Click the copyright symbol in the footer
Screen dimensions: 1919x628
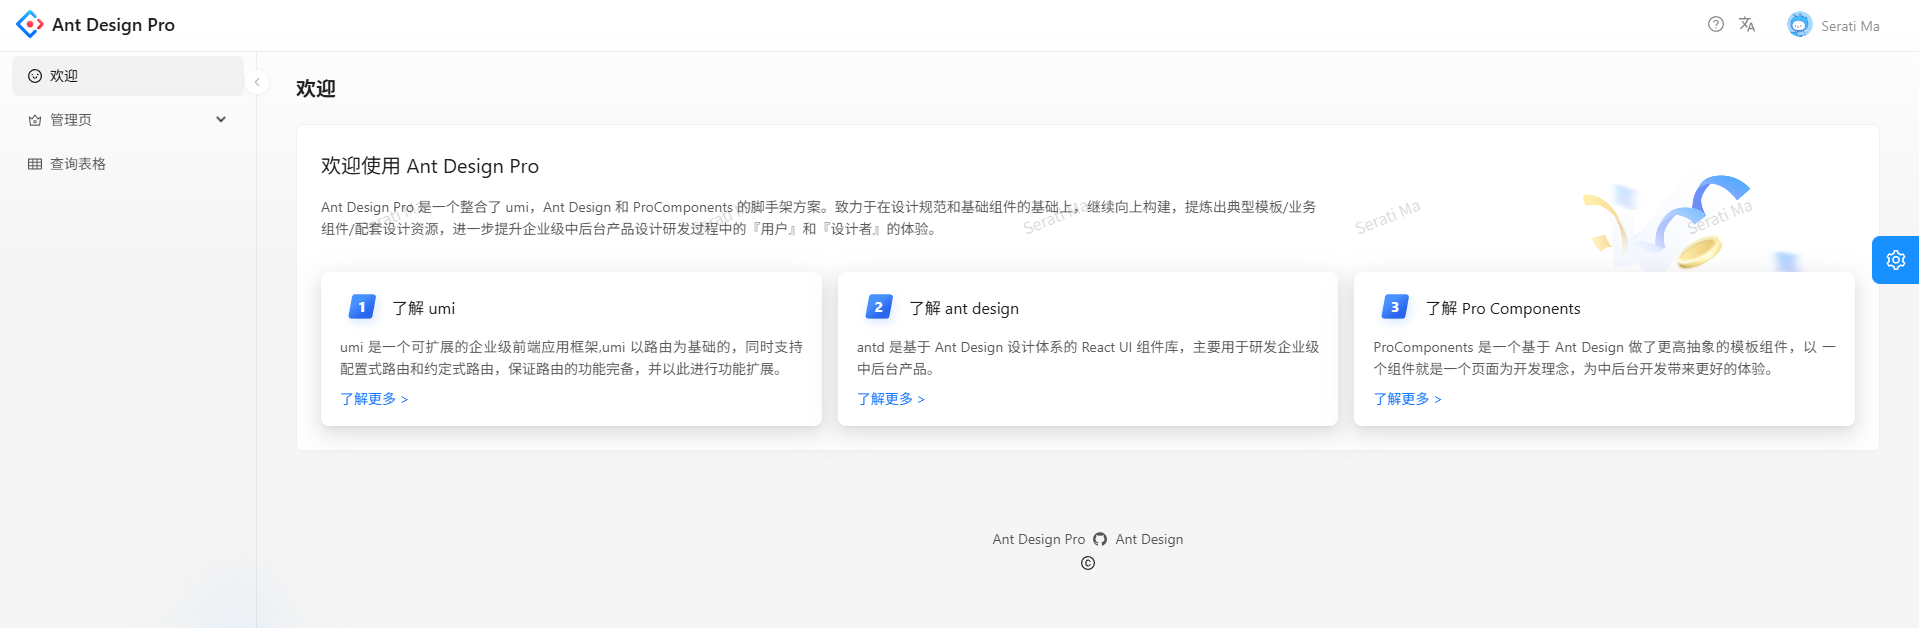click(x=1088, y=563)
